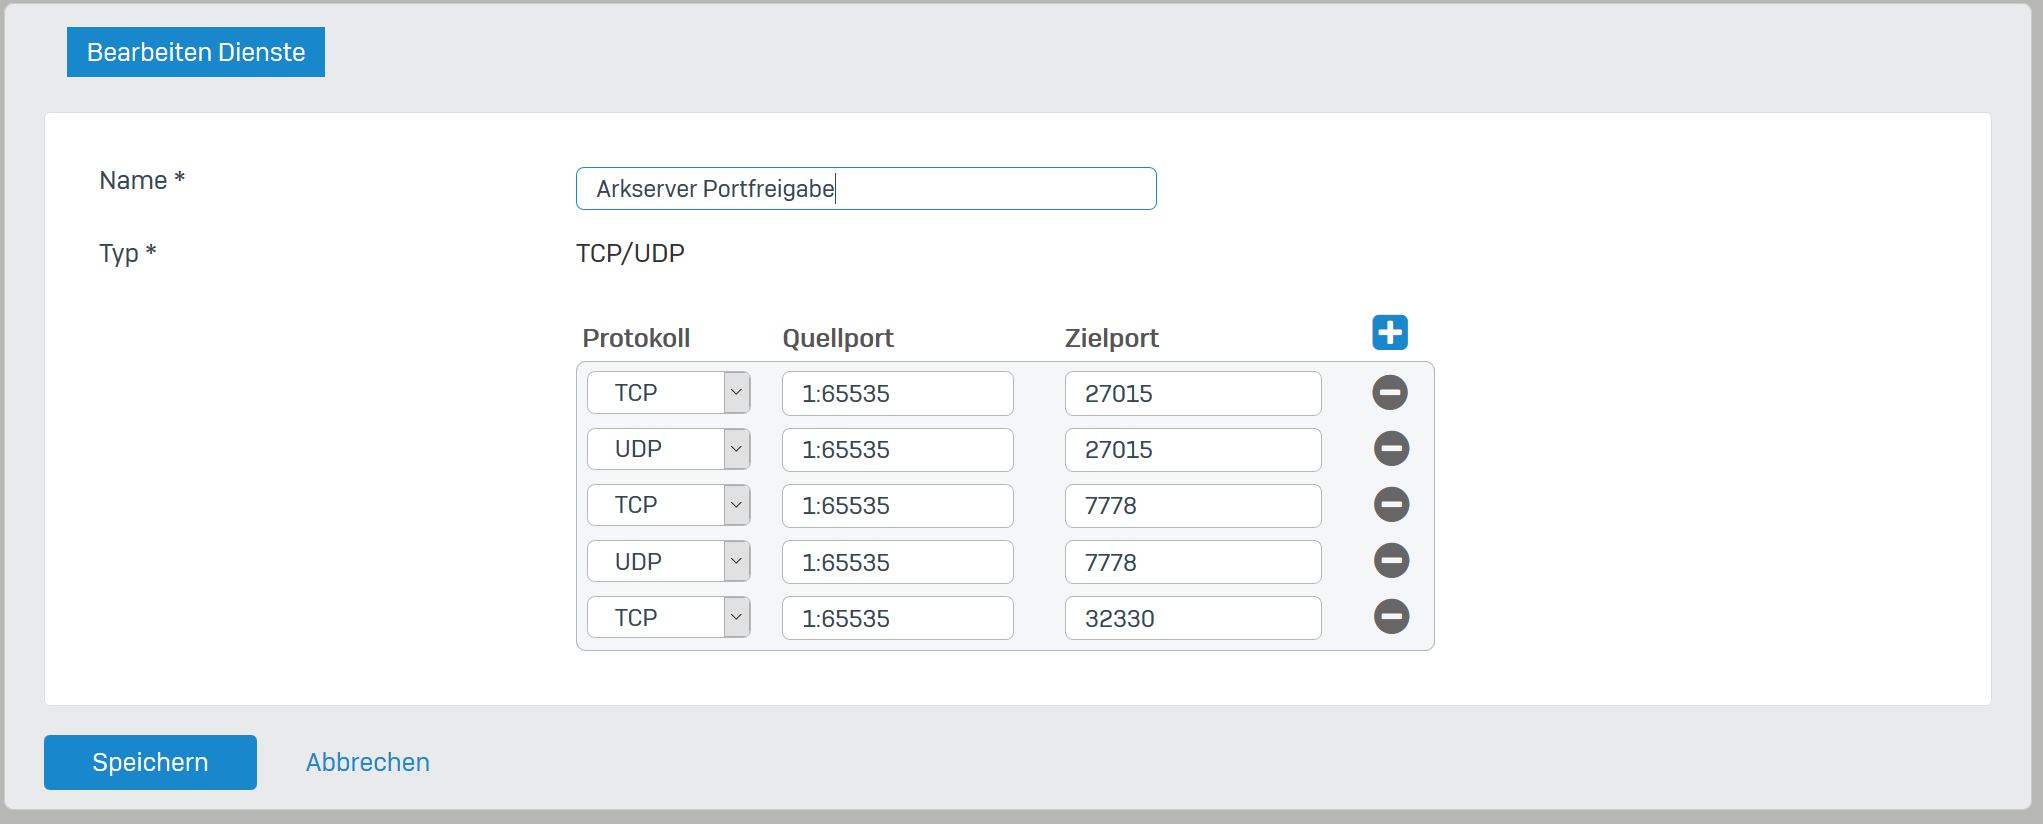Screen dimensions: 2043x824
Task: Click the Zielport column header
Action: coord(1112,338)
